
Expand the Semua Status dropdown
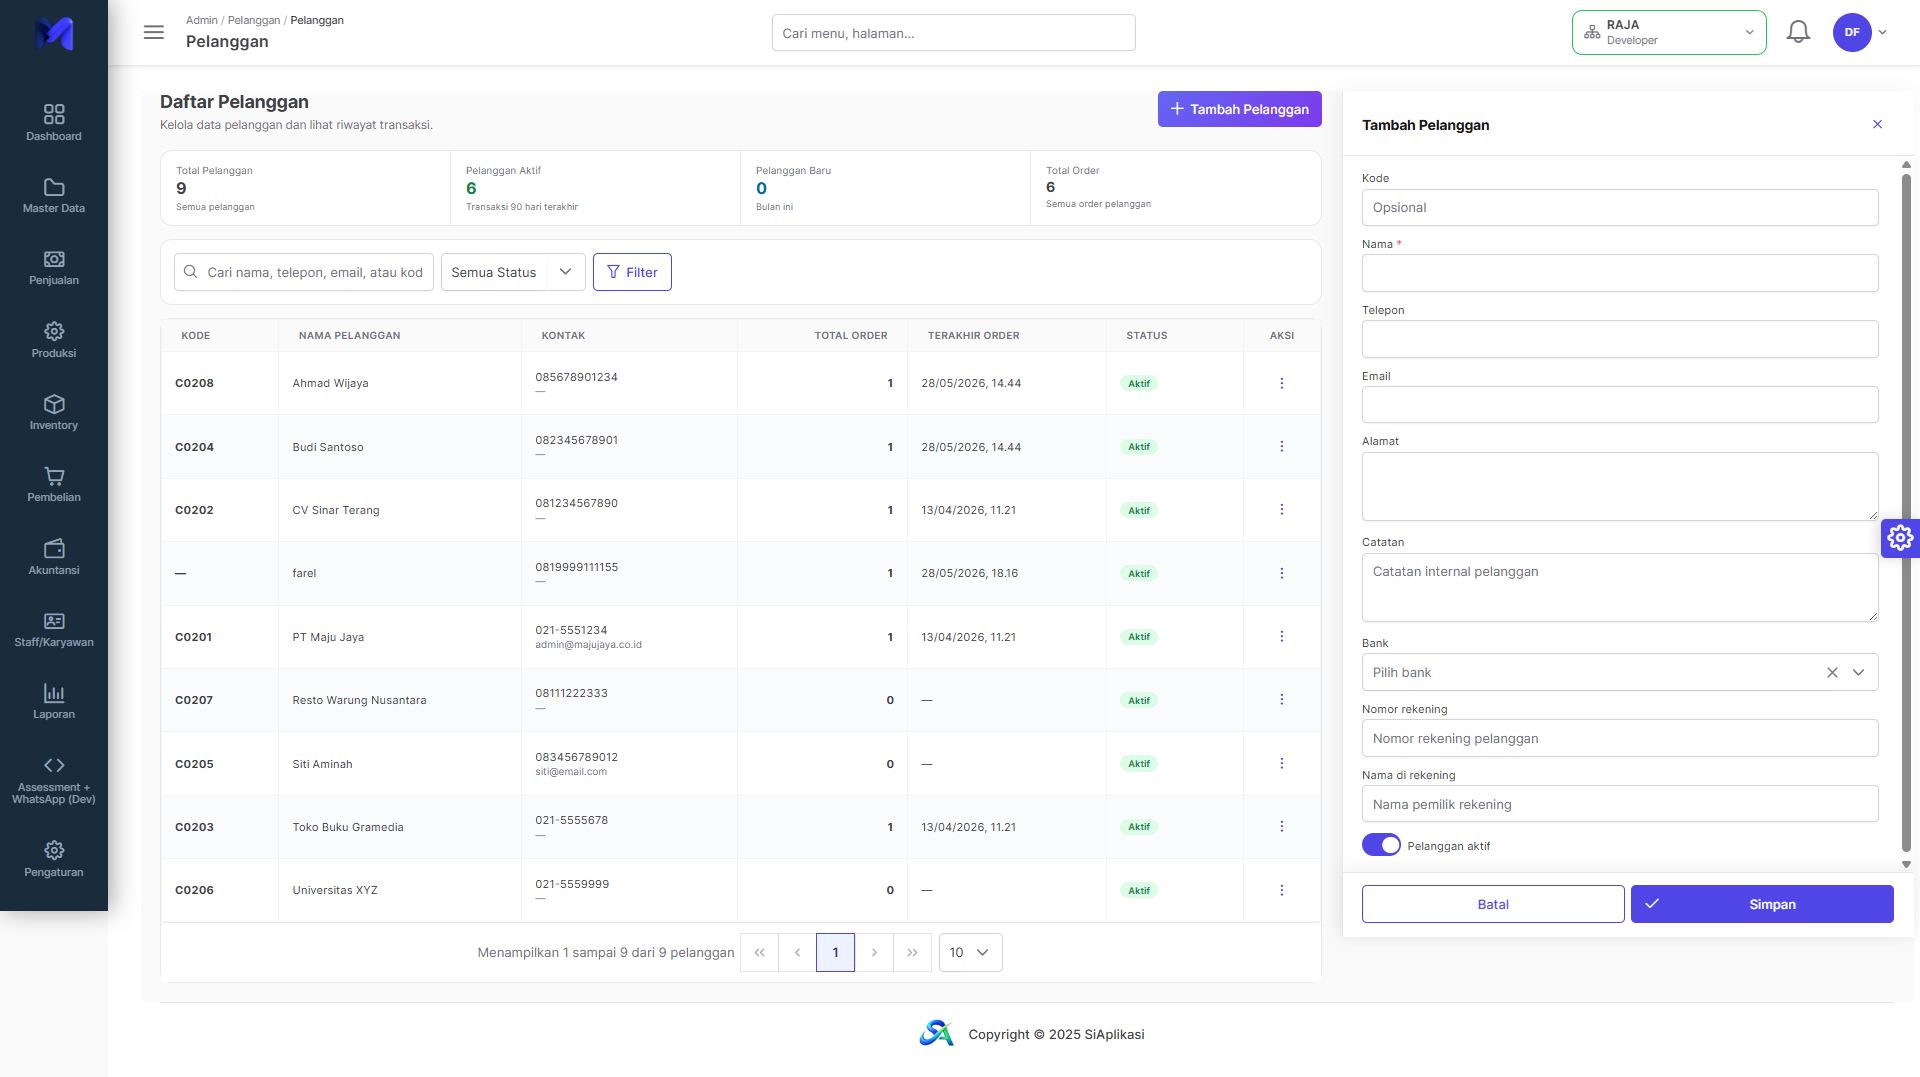[x=513, y=272]
